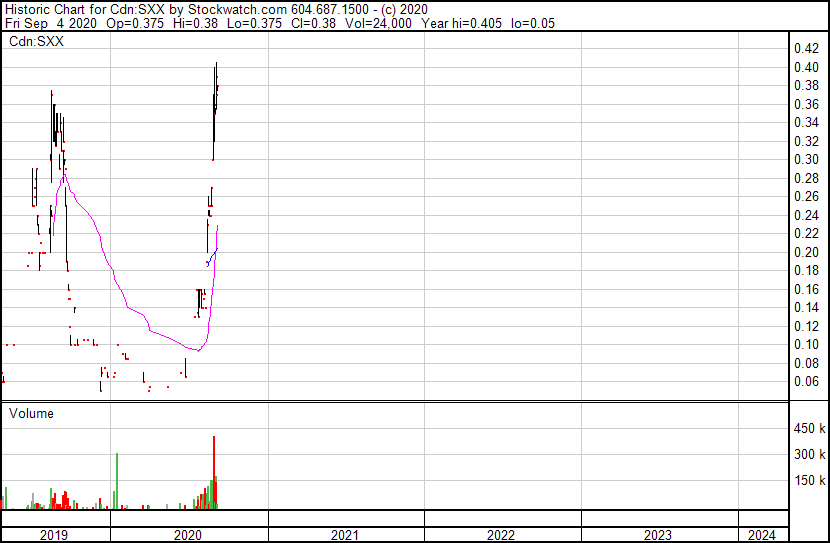Click the 0.16 price axis label
The image size is (830, 543).
click(806, 289)
